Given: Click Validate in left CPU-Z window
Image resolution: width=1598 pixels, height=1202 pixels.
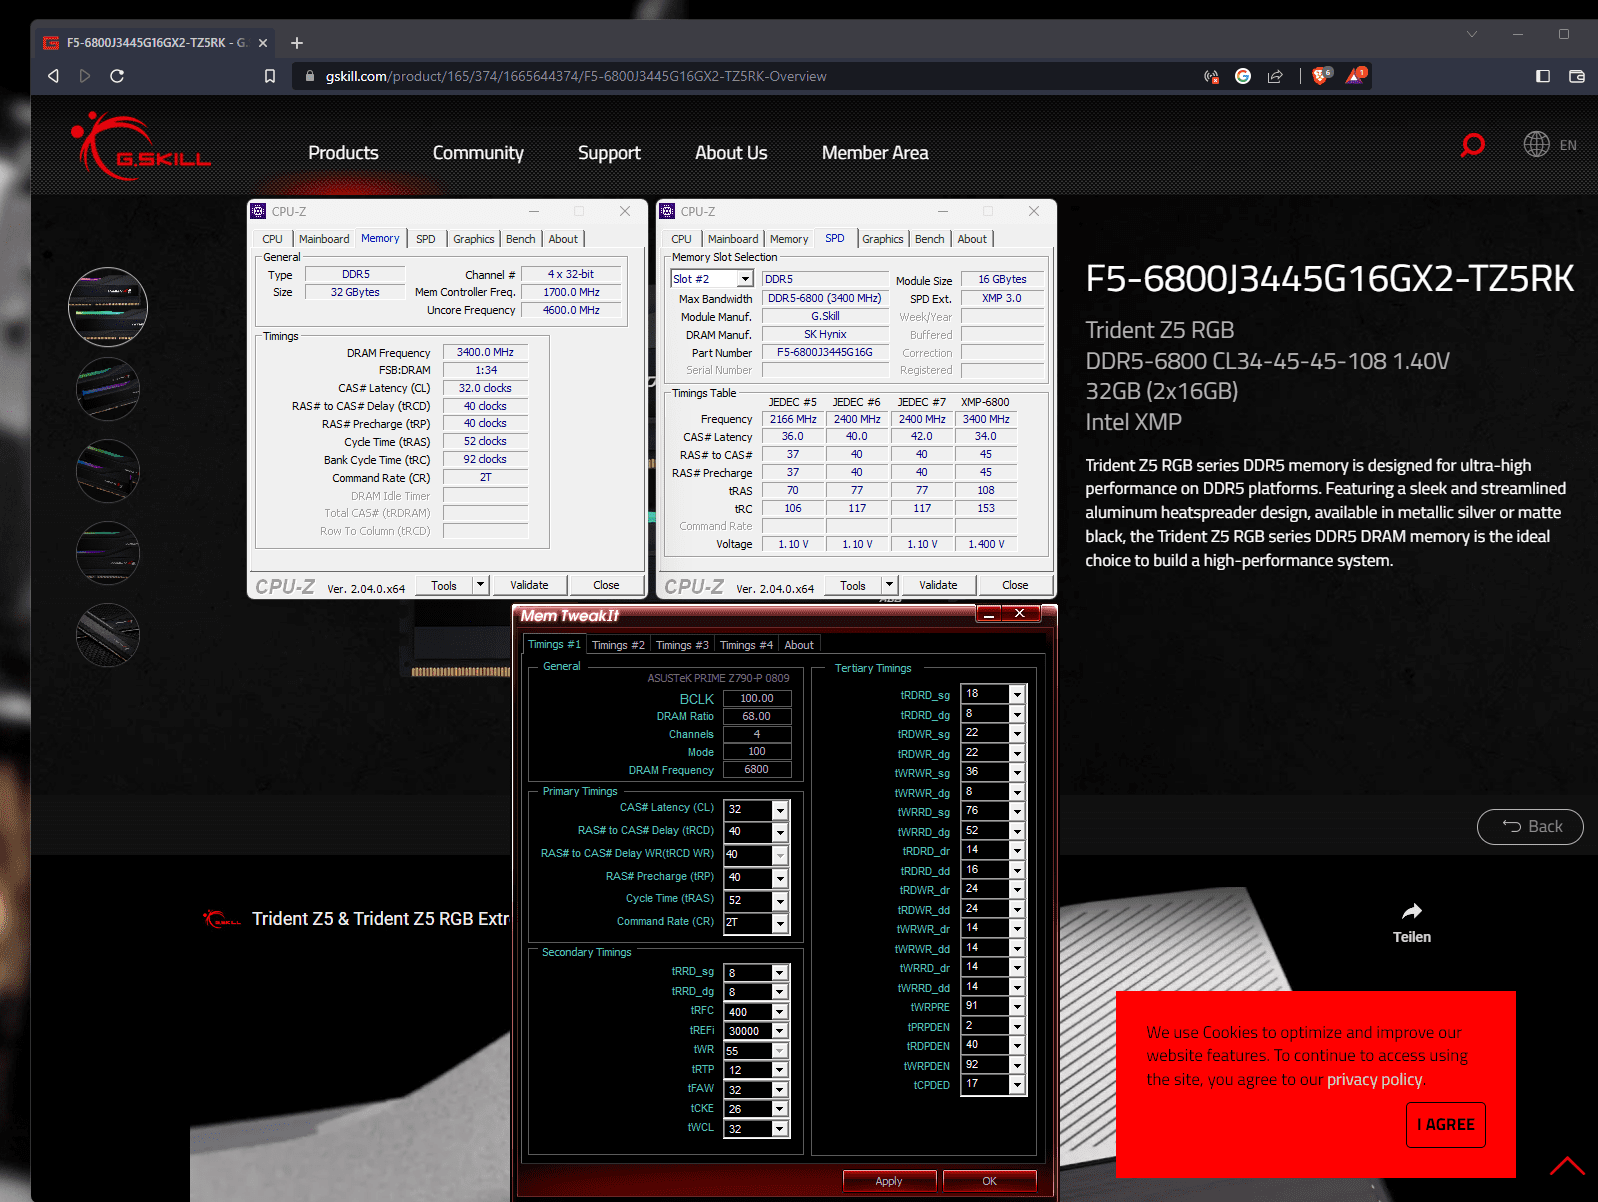Looking at the screenshot, I should click(529, 585).
